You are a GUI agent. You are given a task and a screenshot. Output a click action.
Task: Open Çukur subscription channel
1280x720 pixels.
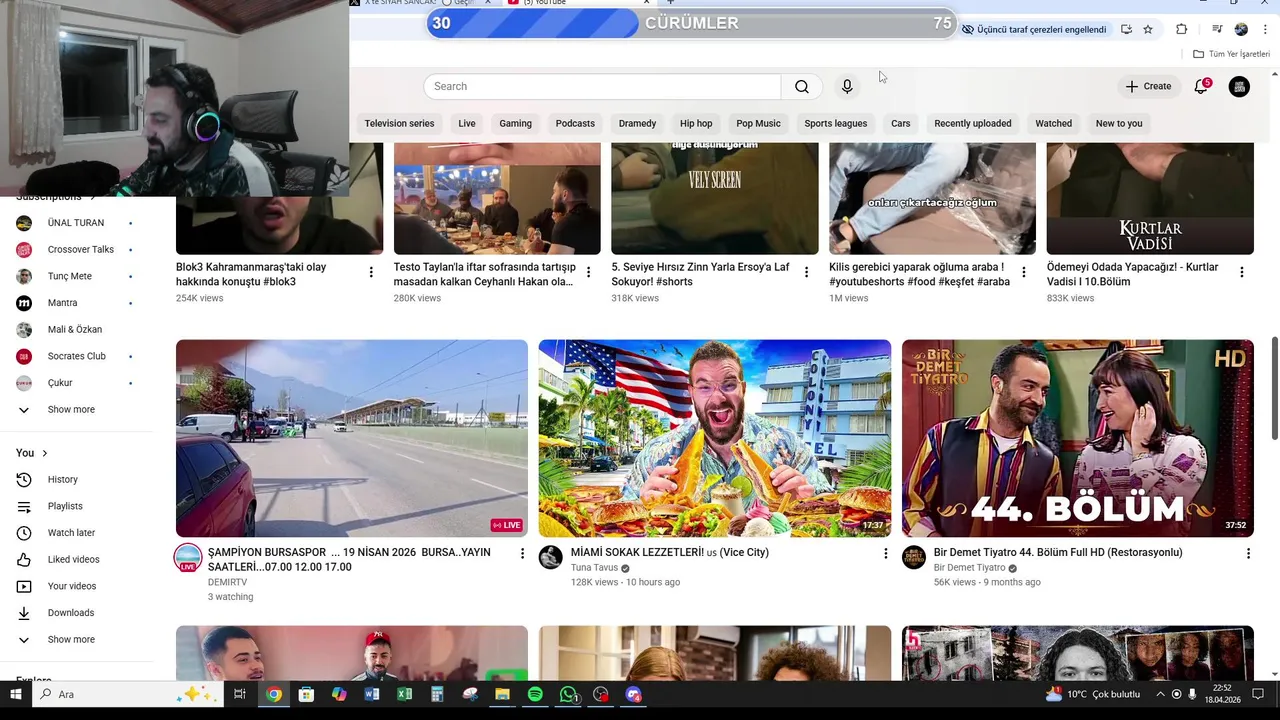coord(76,383)
